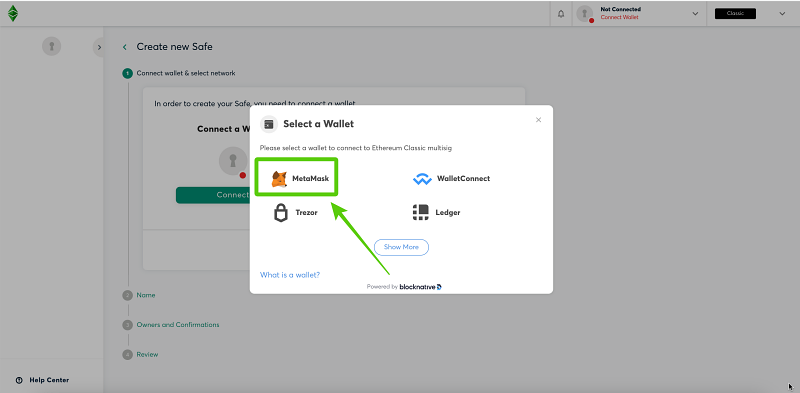
Task: Open Not Connected wallet dropdown
Action: [695, 14]
